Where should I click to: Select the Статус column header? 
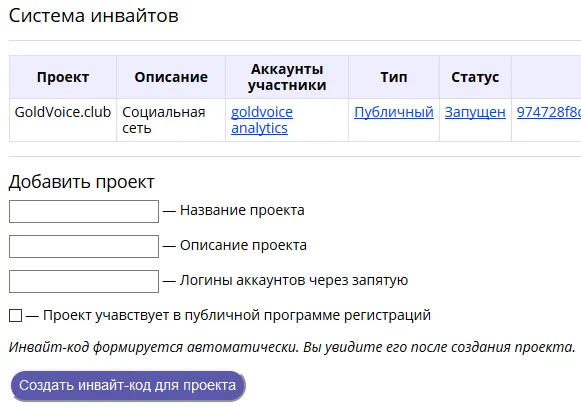[475, 77]
